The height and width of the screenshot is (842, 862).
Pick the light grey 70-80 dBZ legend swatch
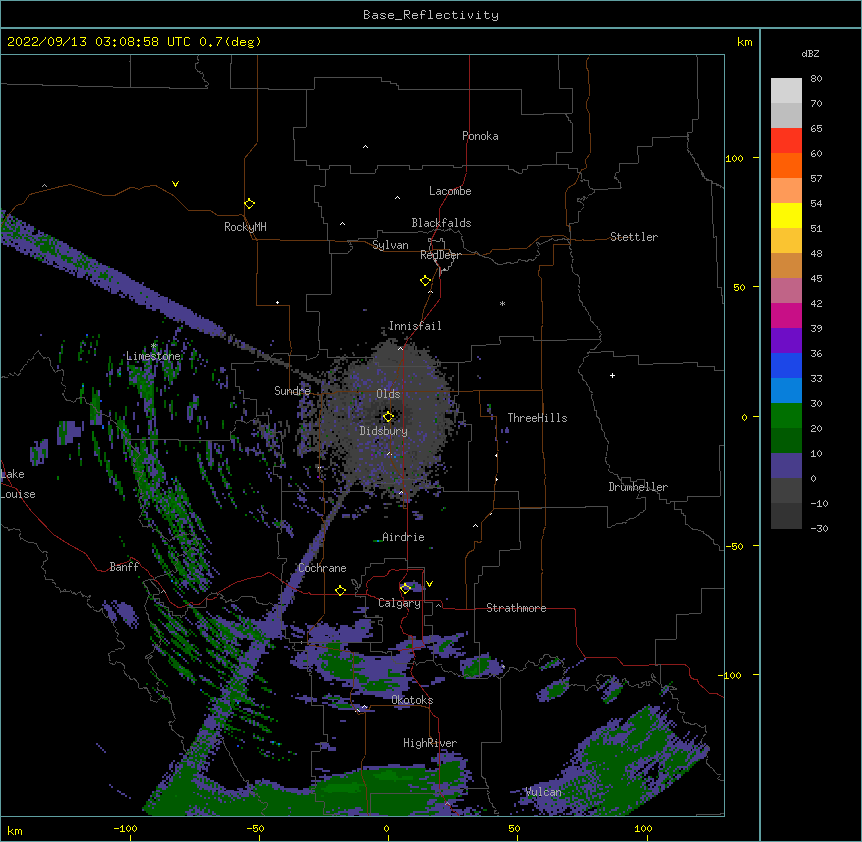pos(786,91)
